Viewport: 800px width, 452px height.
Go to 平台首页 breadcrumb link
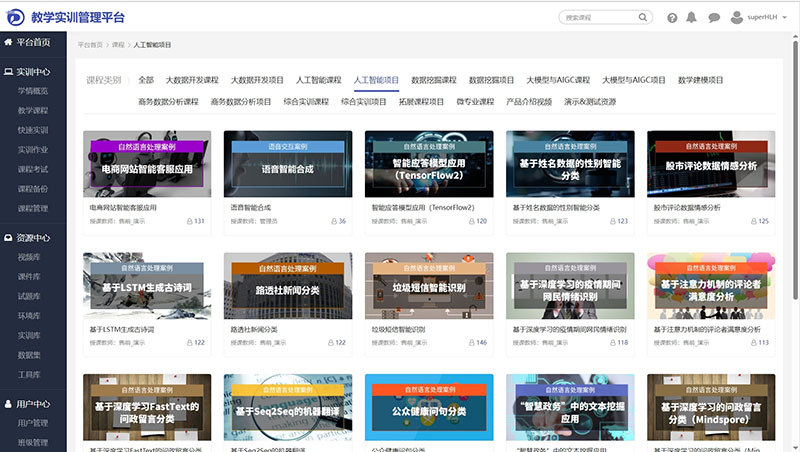(90, 45)
